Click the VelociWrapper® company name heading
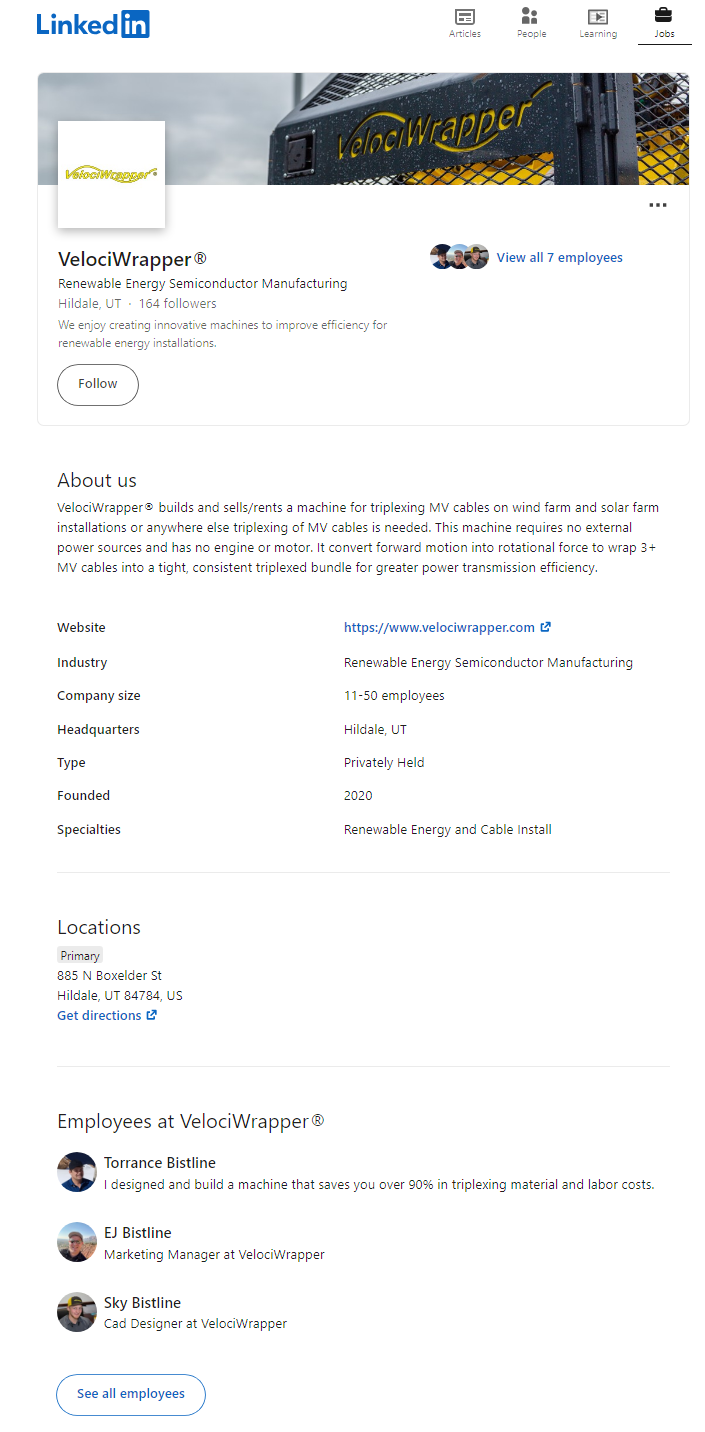705x1432 pixels. pos(132,260)
